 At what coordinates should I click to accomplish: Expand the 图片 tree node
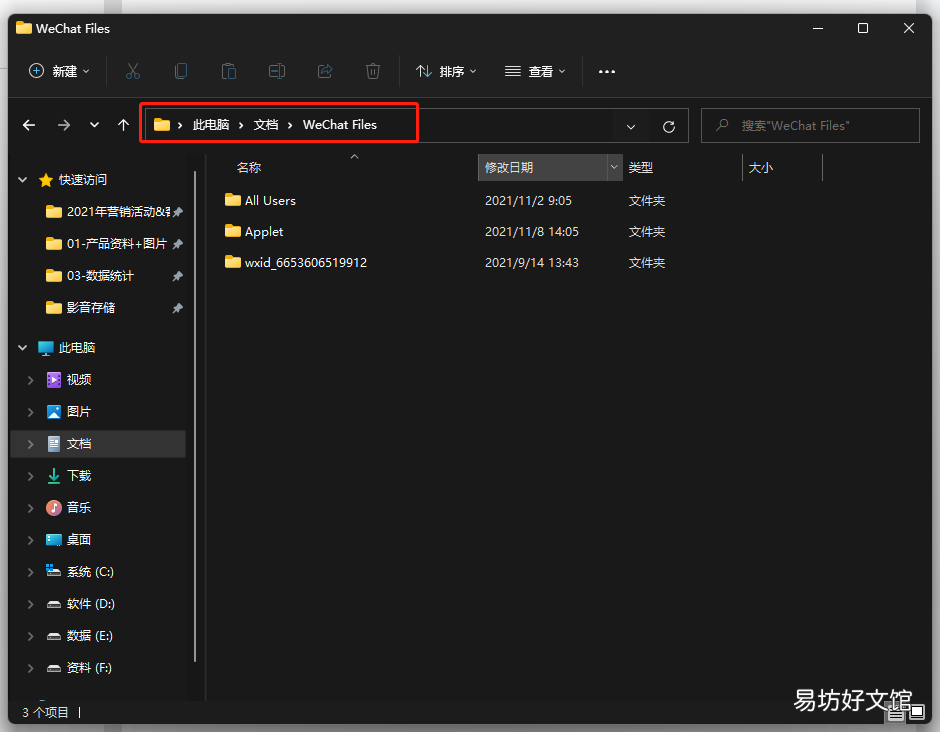click(31, 412)
